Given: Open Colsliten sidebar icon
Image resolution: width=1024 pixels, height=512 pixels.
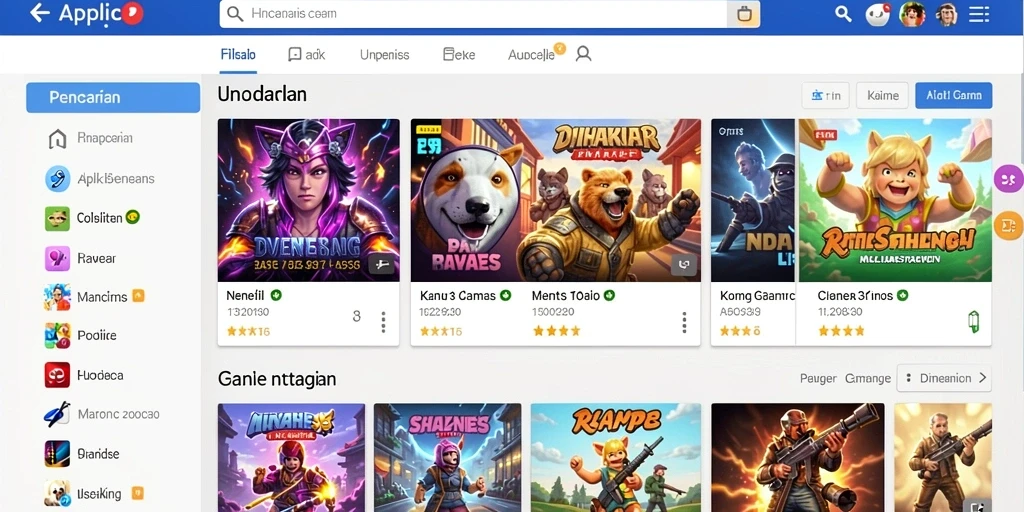Looking at the screenshot, I should (57, 218).
